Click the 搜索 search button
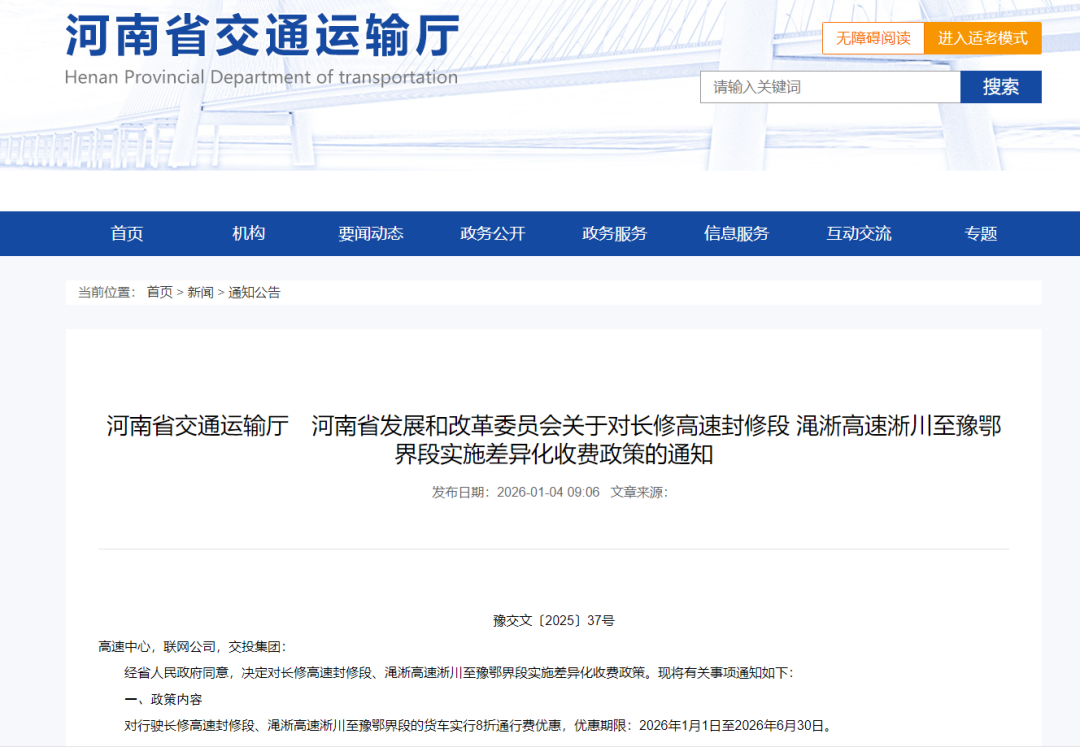The width and height of the screenshot is (1080, 747). pyautogui.click(x=999, y=87)
